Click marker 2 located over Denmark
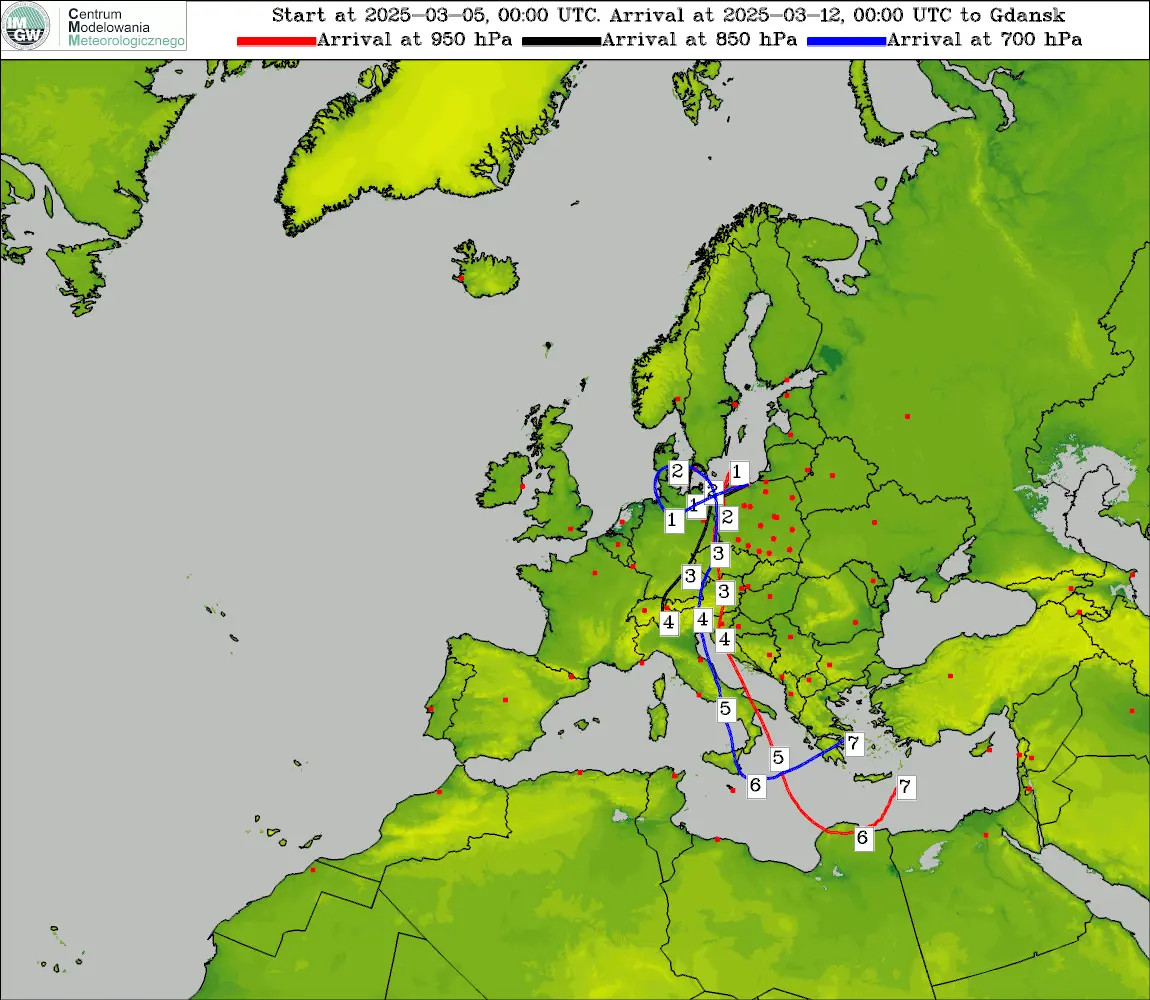The height and width of the screenshot is (1000, 1150). [678, 472]
